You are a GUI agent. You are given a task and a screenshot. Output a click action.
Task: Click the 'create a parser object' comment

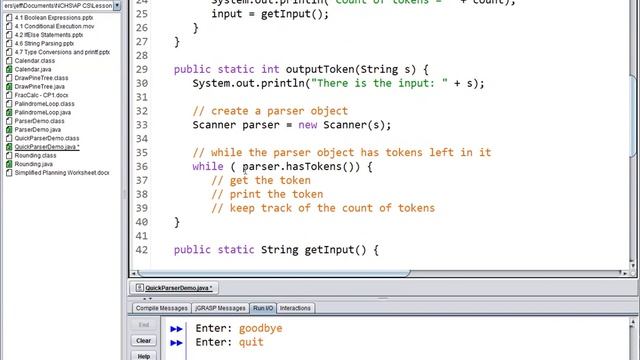270,111
